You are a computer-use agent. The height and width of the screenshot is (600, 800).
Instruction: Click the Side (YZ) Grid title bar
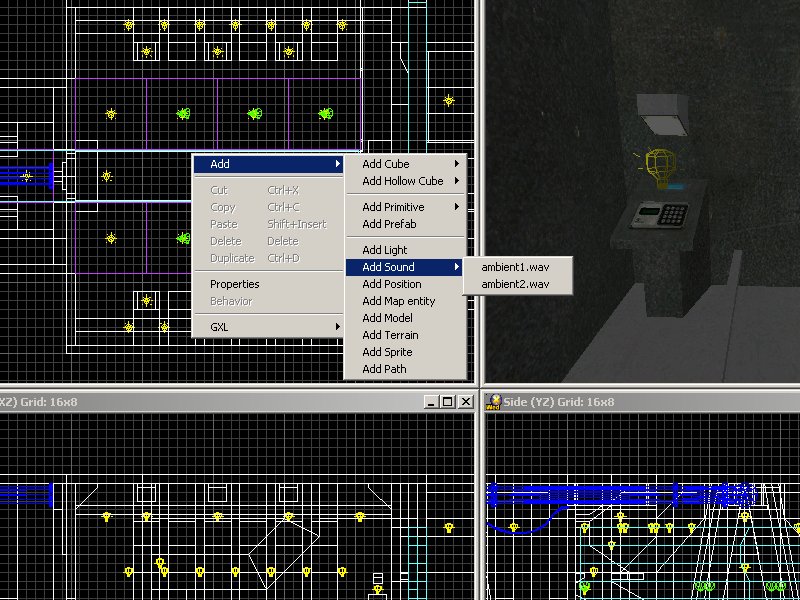click(640, 402)
